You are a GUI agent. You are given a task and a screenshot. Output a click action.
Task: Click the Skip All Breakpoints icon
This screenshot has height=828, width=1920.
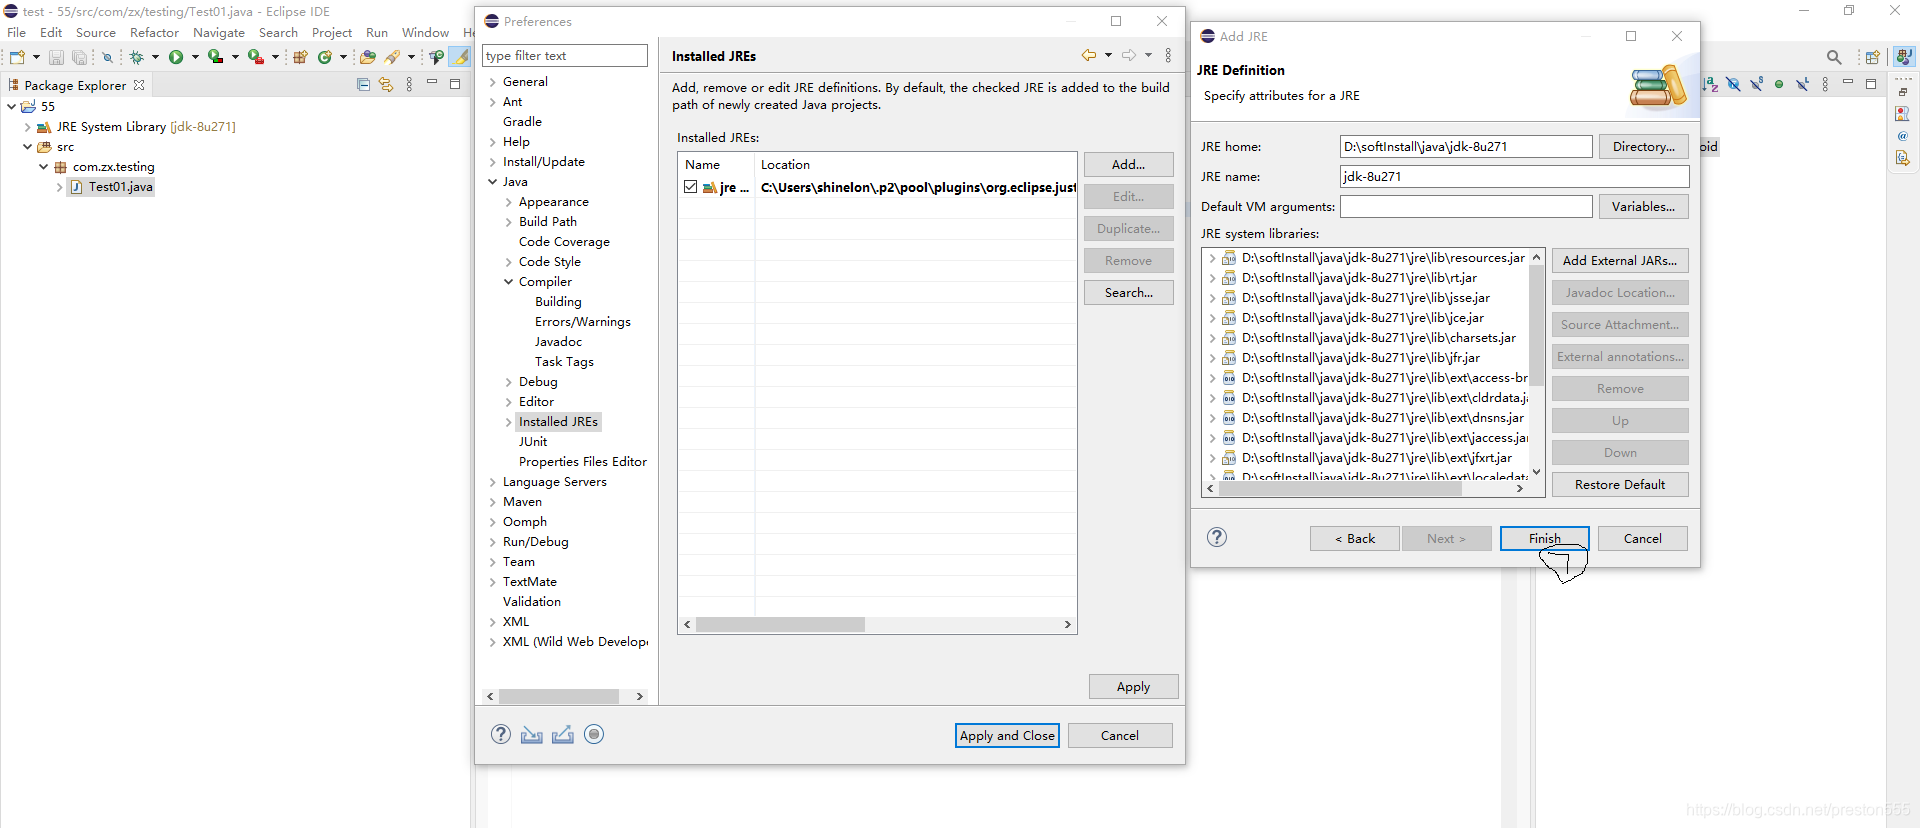point(108,57)
